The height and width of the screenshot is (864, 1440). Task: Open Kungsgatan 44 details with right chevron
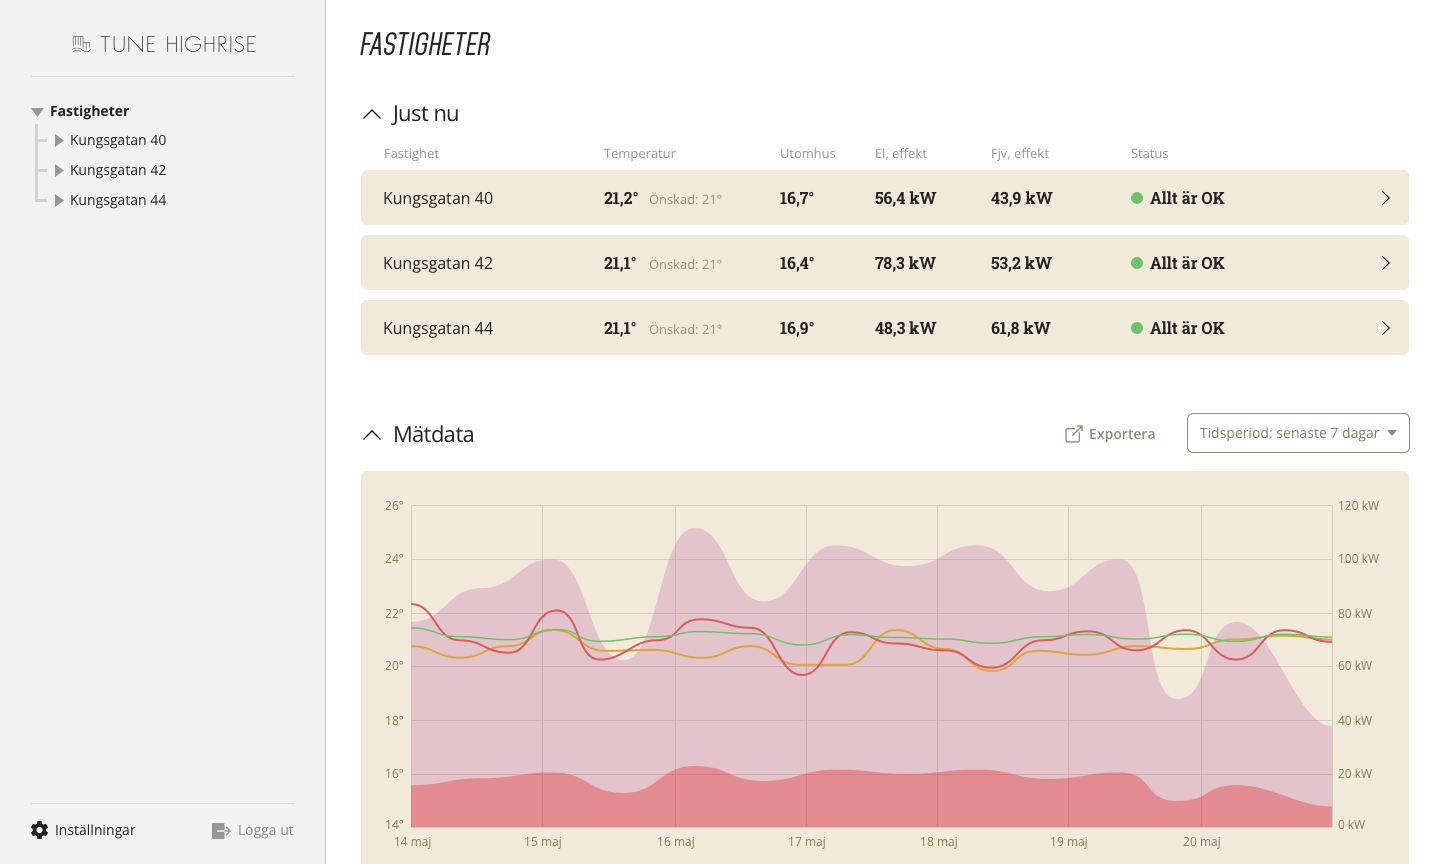(1385, 328)
